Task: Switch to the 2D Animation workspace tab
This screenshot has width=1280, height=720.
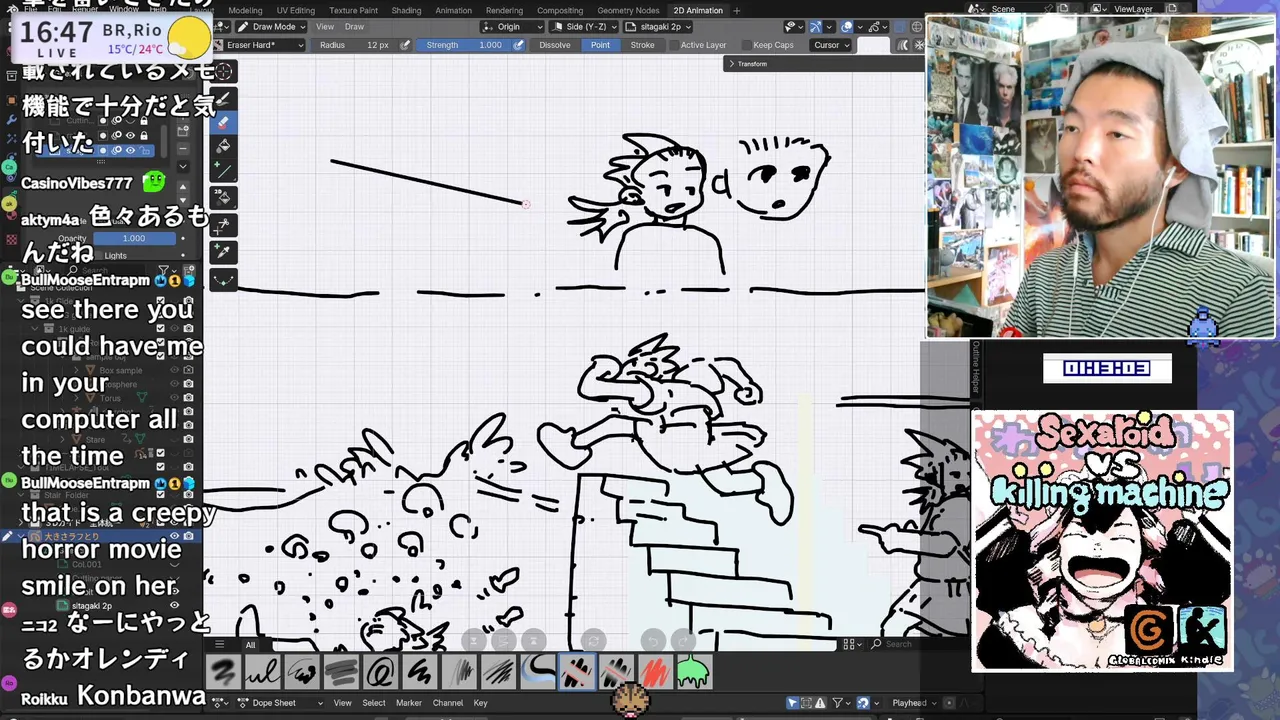Action: click(x=698, y=10)
